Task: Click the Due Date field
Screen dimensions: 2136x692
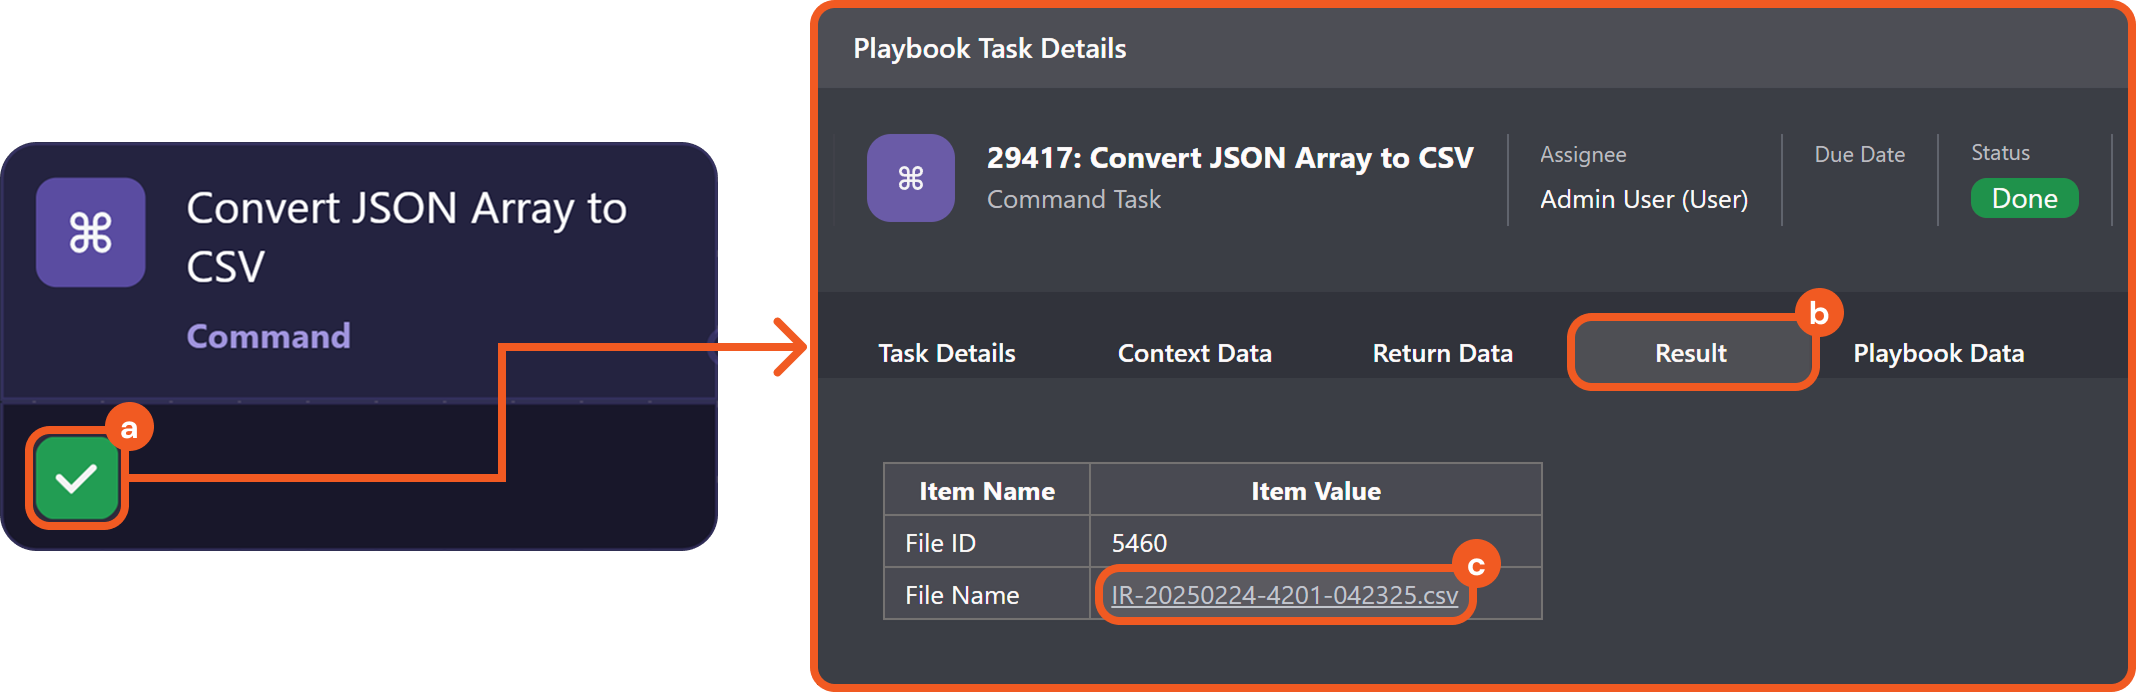Action: (1859, 155)
